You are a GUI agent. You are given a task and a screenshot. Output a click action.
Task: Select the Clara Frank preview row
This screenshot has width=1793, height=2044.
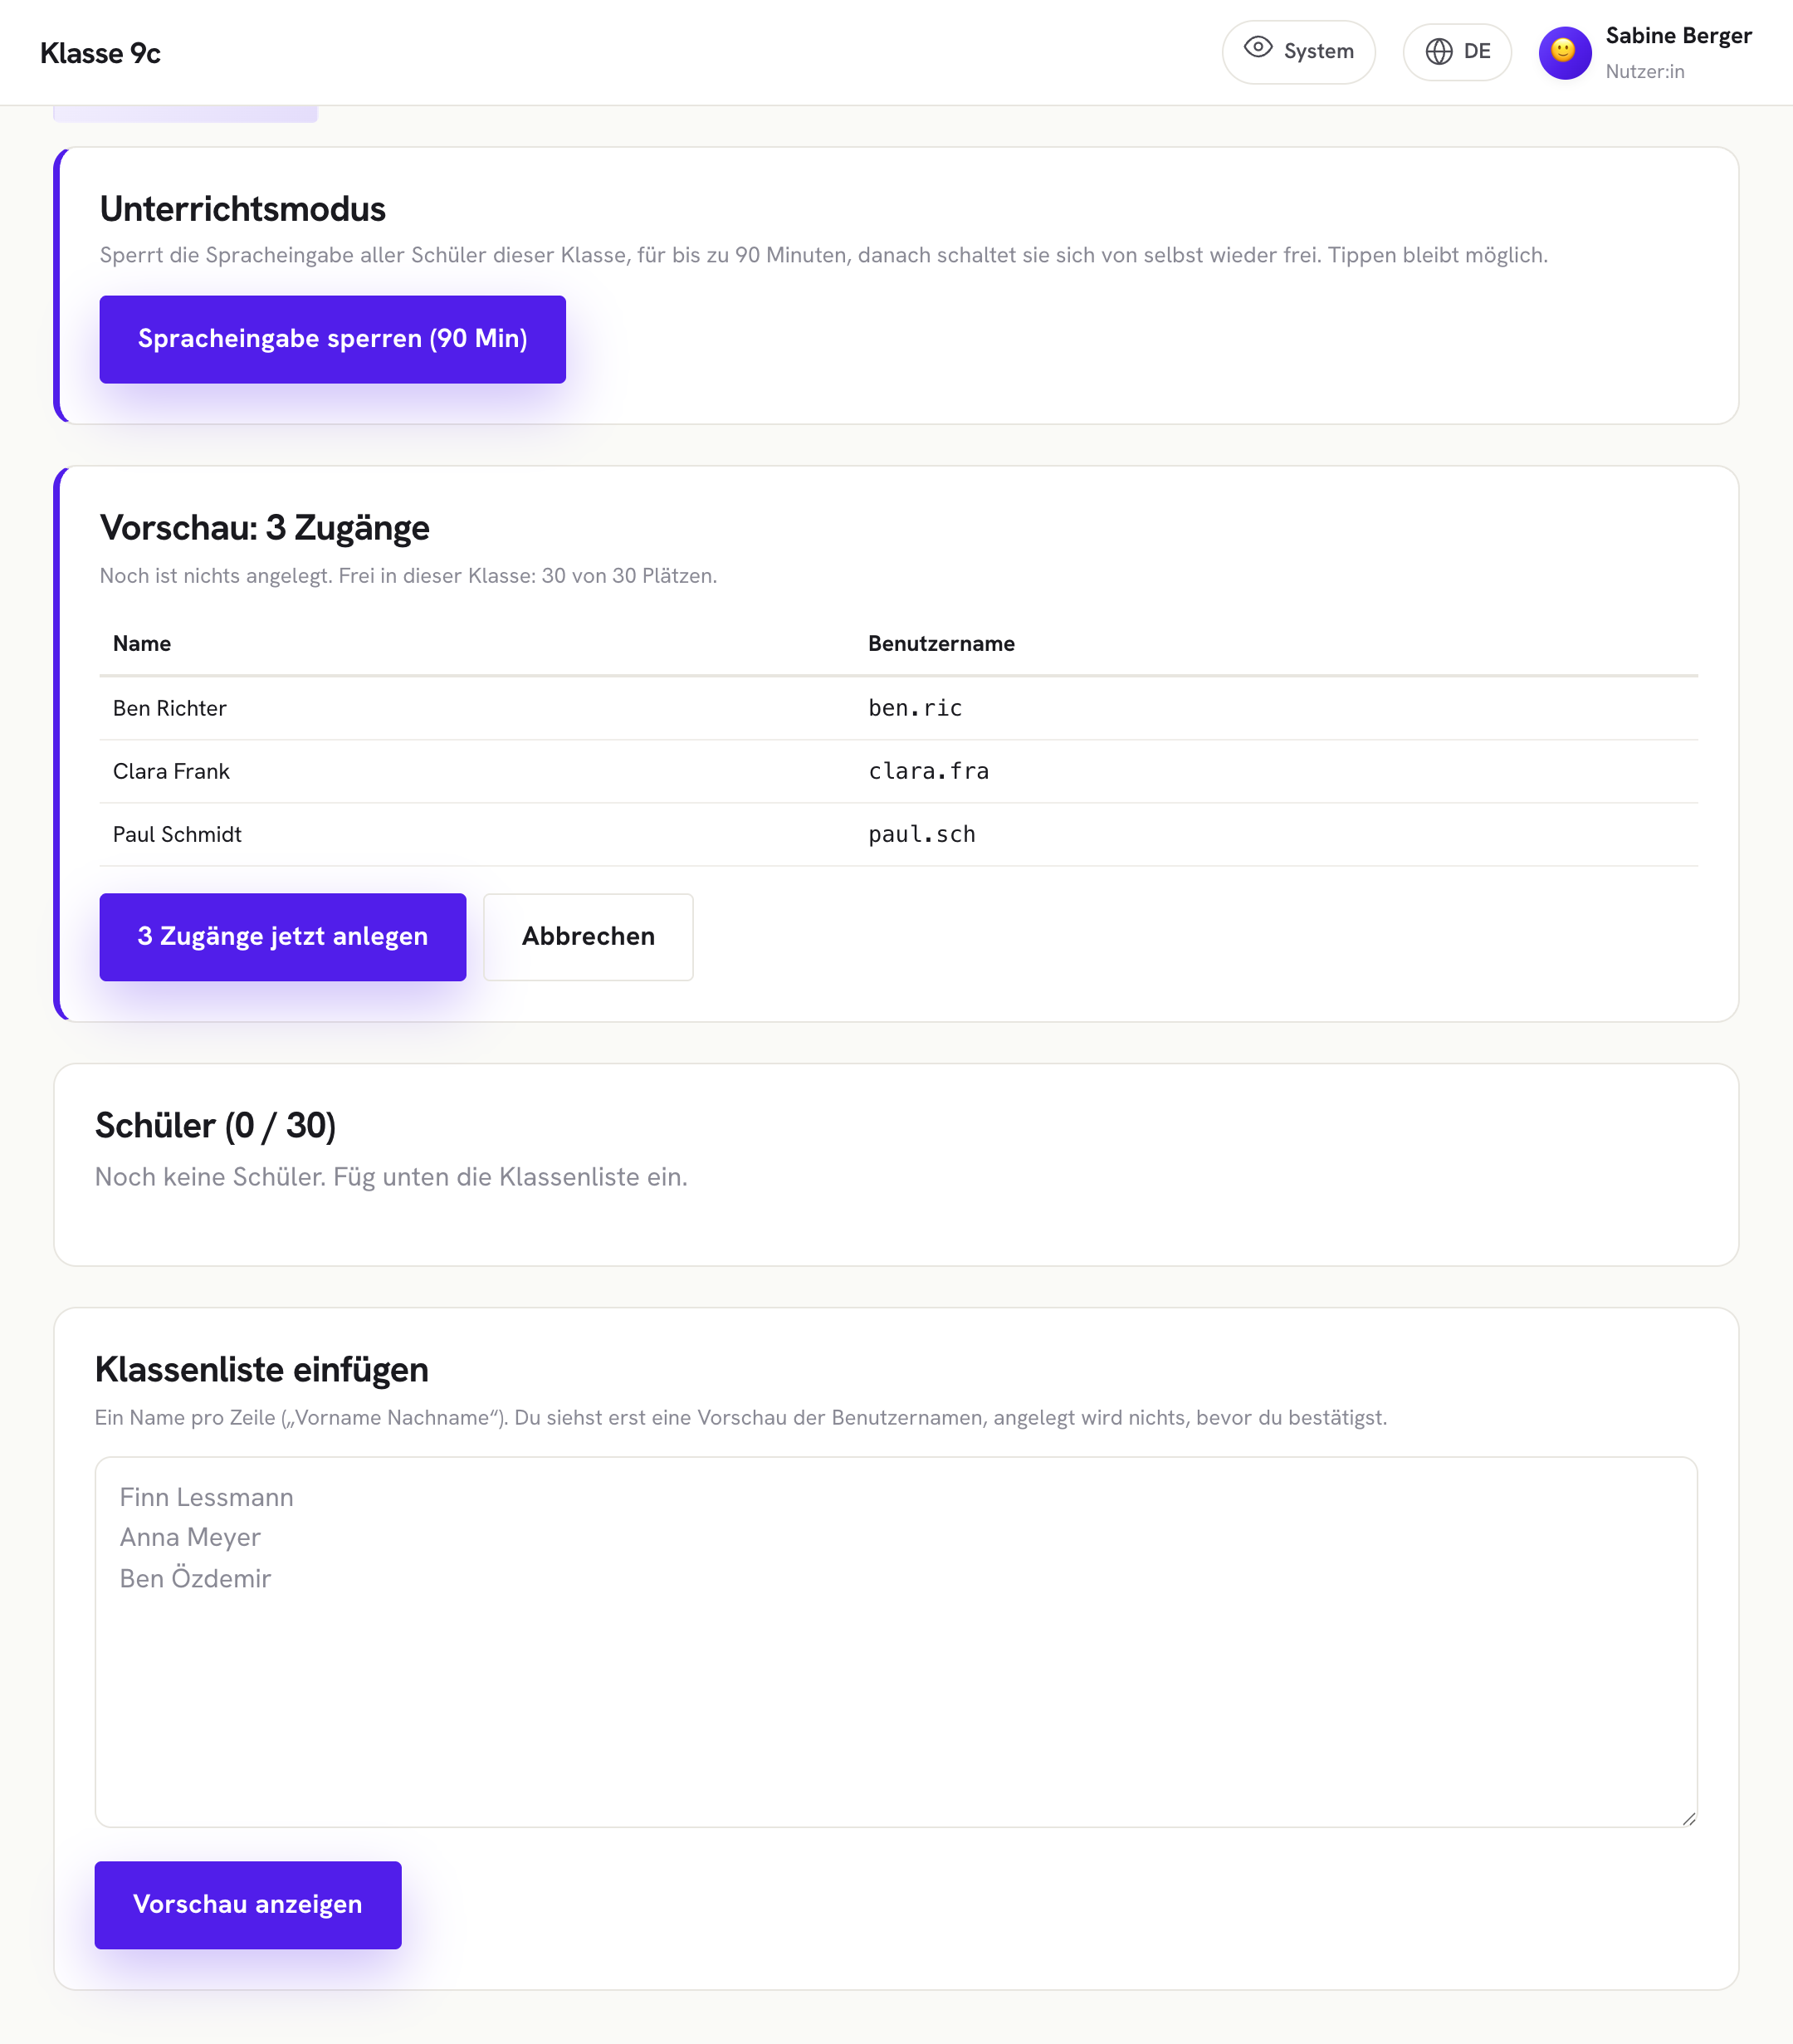click(x=899, y=771)
